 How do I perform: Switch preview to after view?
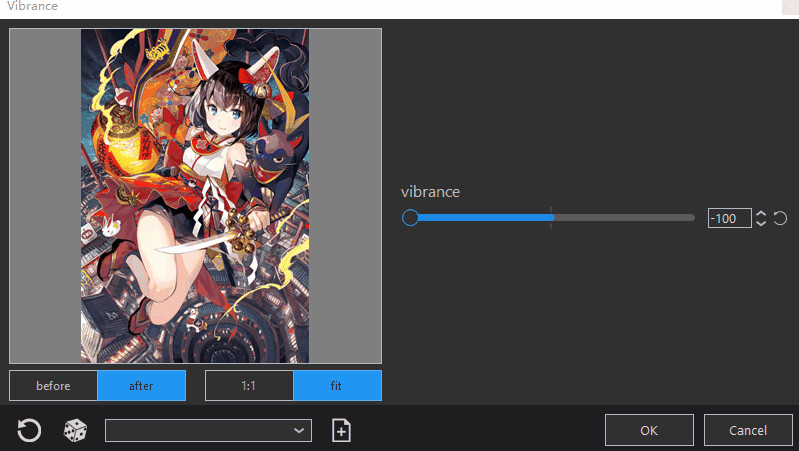141,386
